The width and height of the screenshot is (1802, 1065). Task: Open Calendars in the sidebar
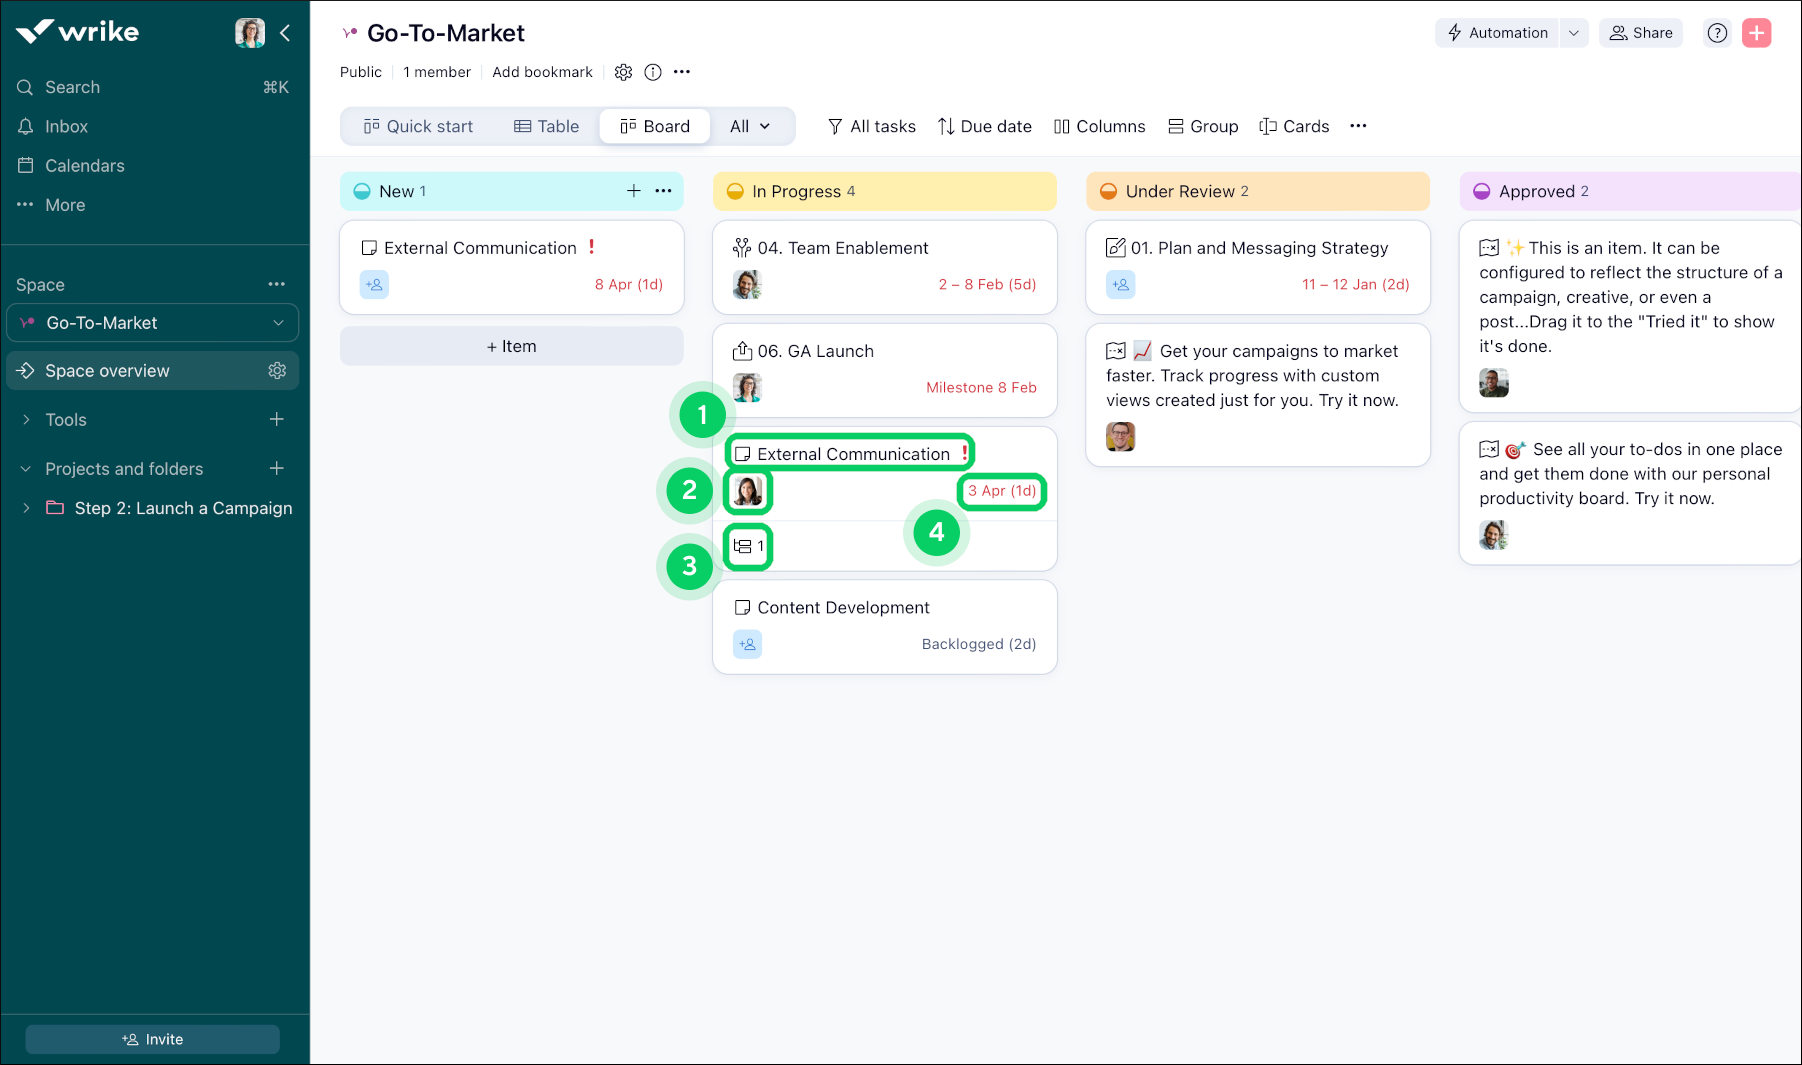point(84,165)
